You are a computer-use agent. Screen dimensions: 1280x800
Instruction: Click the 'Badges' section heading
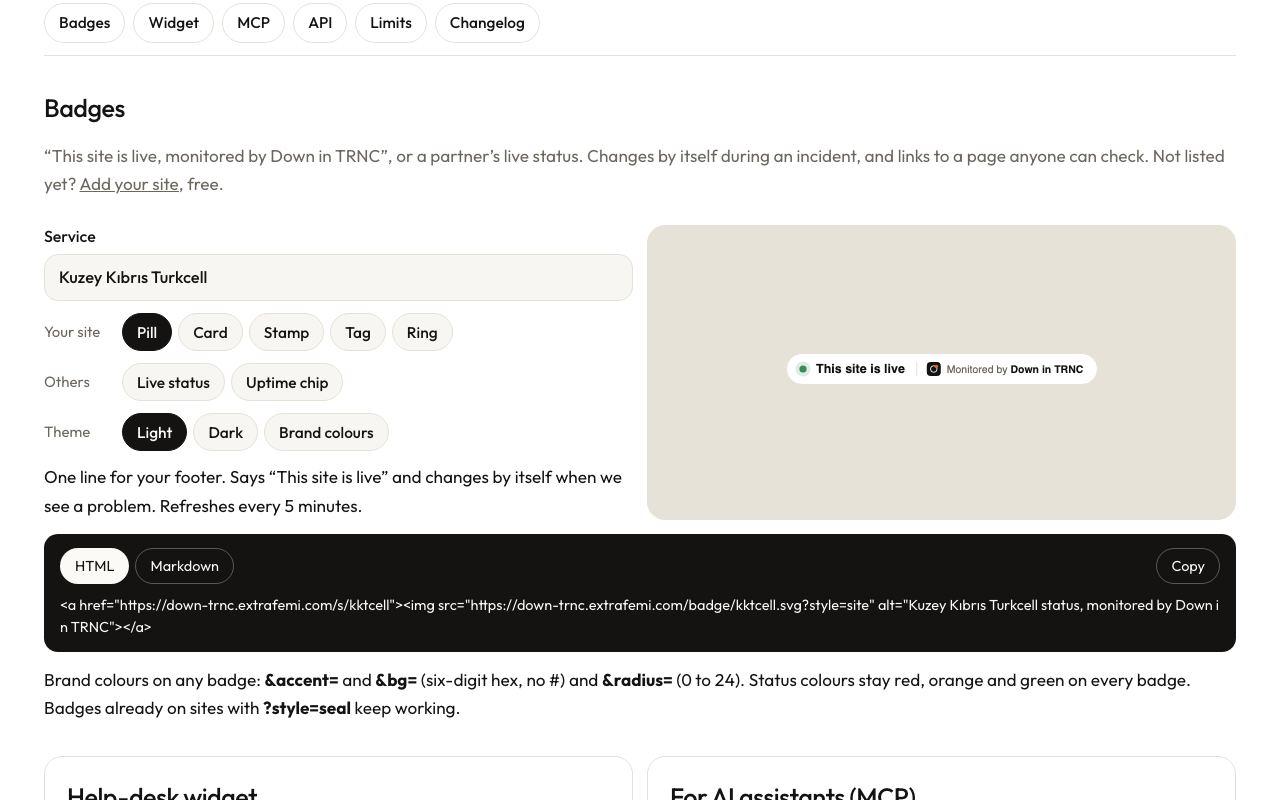point(84,108)
